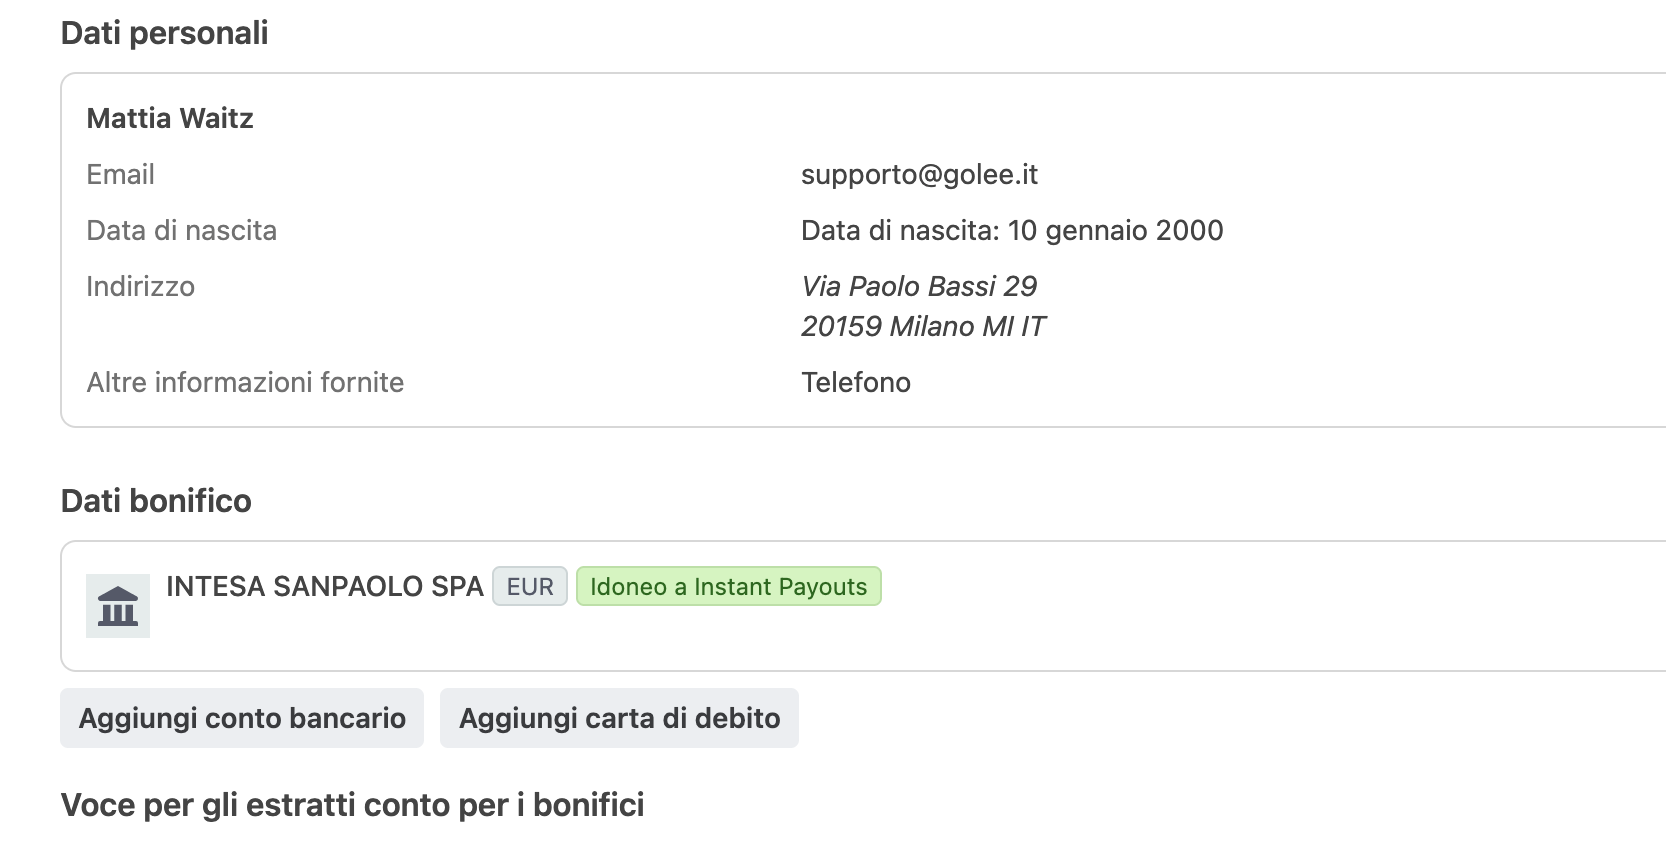Click the Telefono value
Viewport: 1666px width, 842px height.
click(x=855, y=383)
